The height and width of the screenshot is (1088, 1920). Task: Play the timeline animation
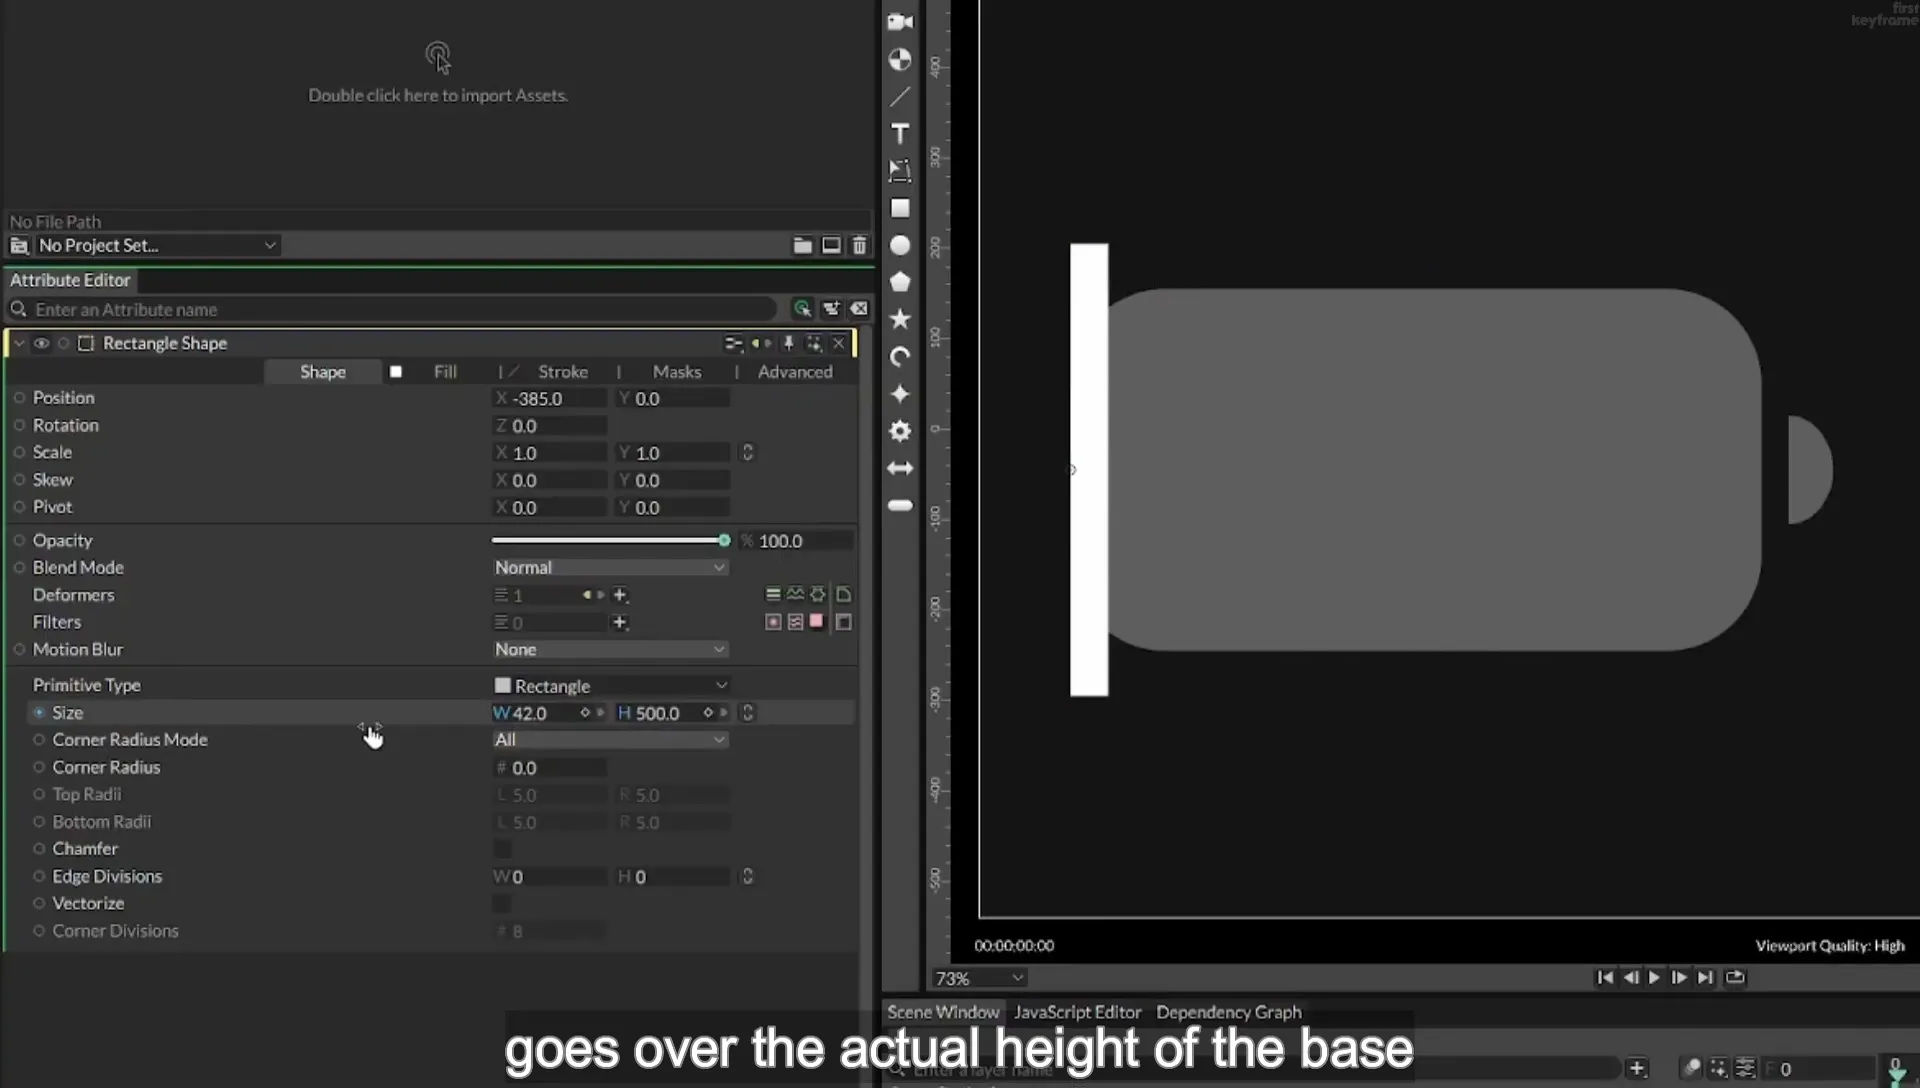point(1654,978)
